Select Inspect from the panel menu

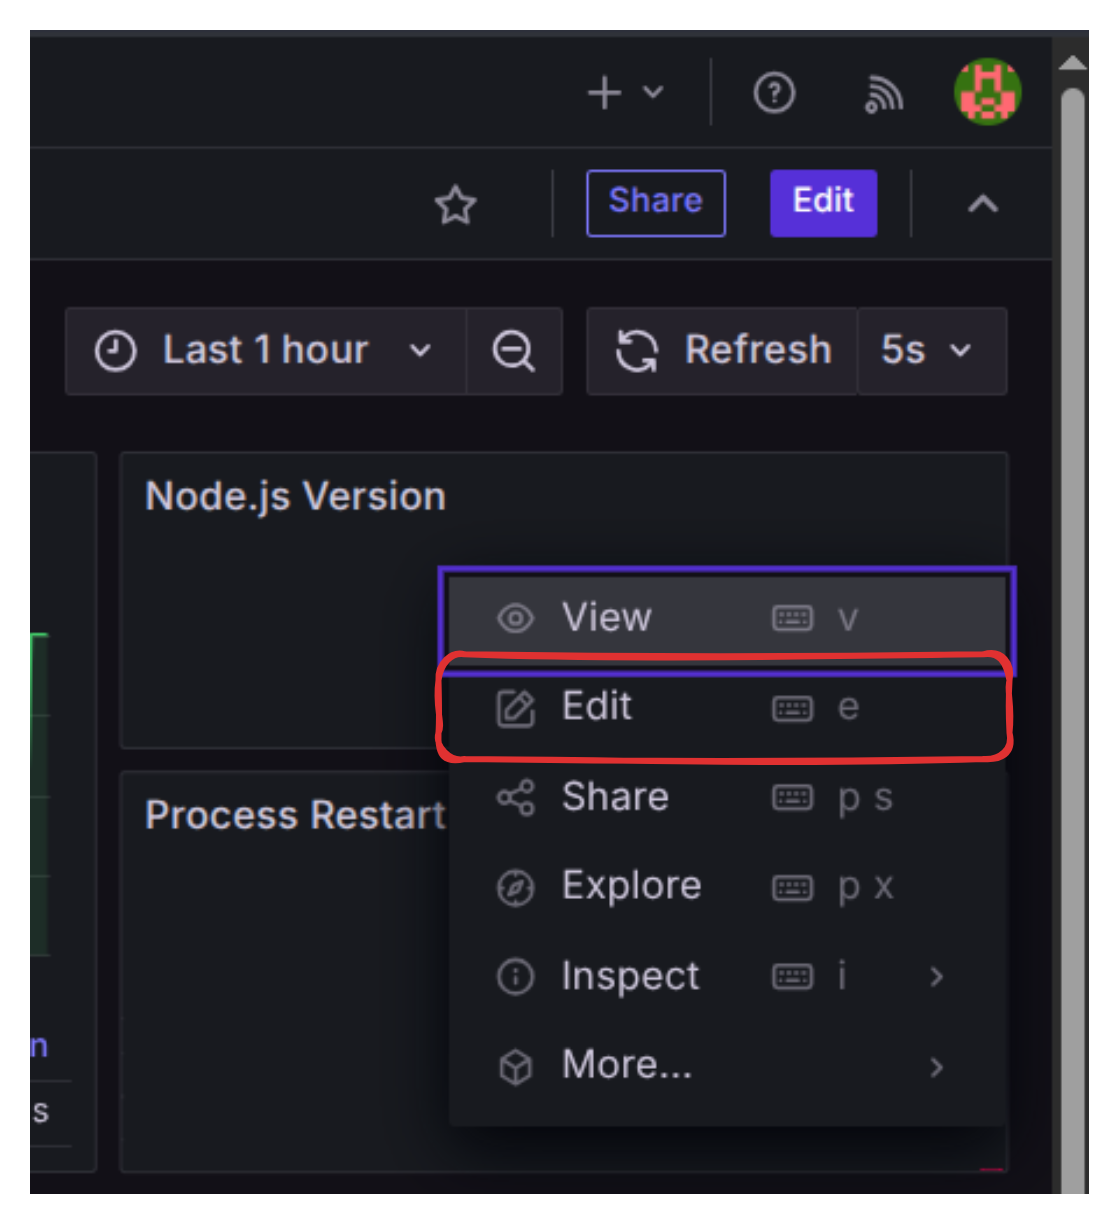pos(630,977)
